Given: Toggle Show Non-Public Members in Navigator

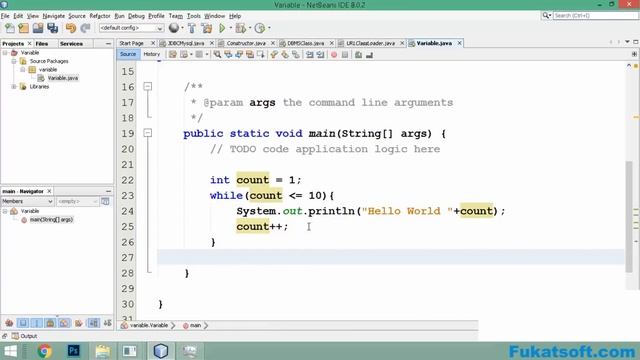Looking at the screenshot, I should pyautogui.click(x=50, y=323).
